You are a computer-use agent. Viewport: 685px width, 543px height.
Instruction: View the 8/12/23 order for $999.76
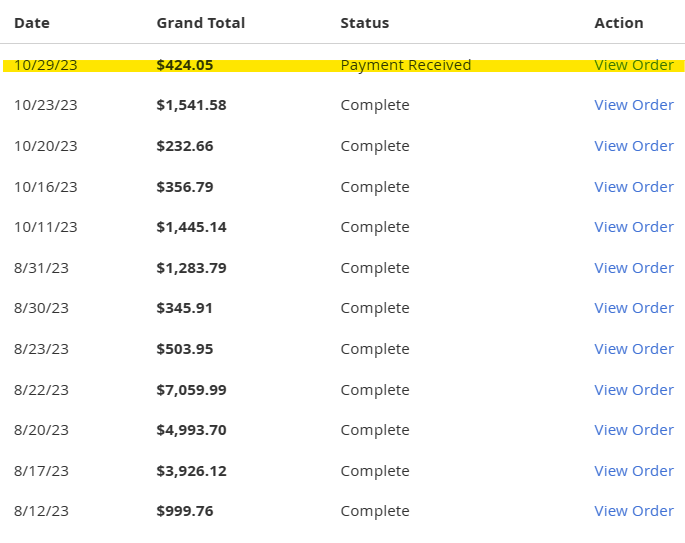(x=633, y=511)
